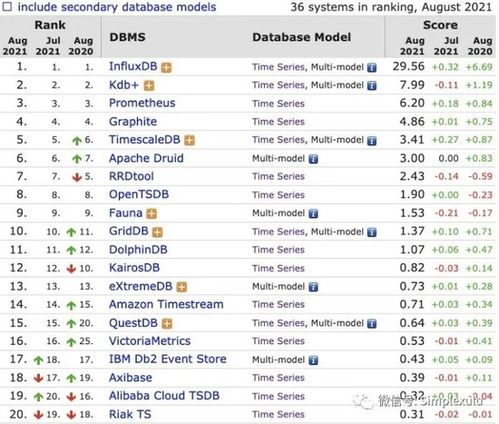Screen dimensions: 499x424
Task: Click the plus icon next to Fauna
Action: pyautogui.click(x=152, y=214)
